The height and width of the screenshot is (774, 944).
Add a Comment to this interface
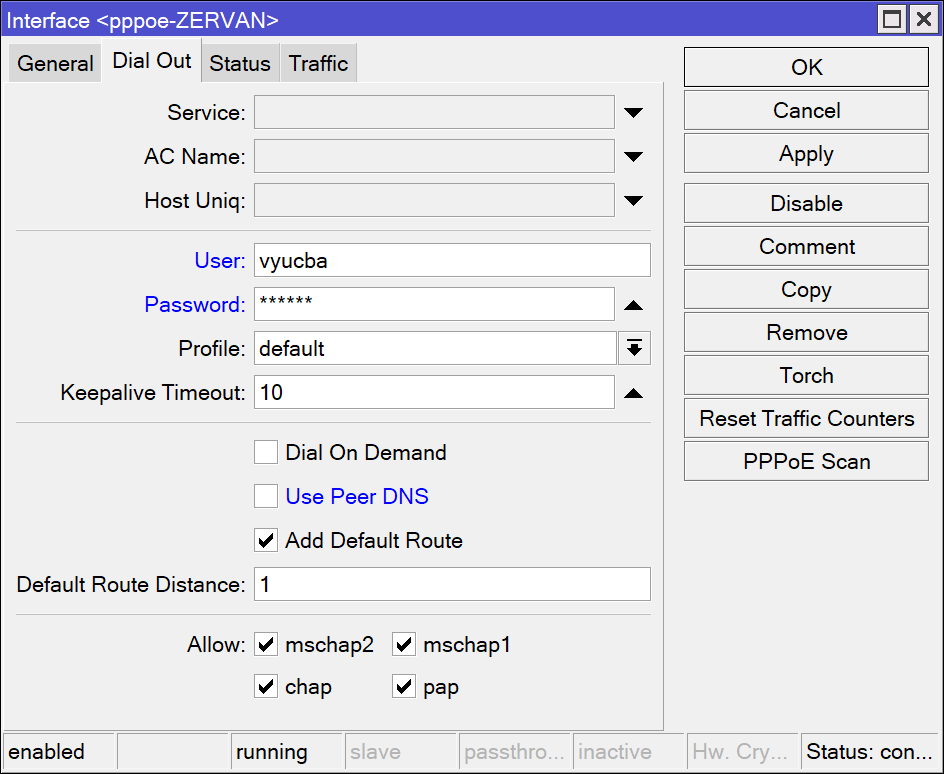point(805,246)
